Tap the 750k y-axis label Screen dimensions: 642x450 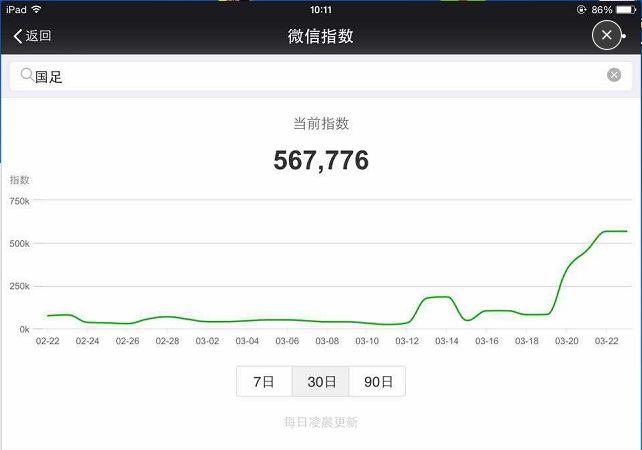20,201
